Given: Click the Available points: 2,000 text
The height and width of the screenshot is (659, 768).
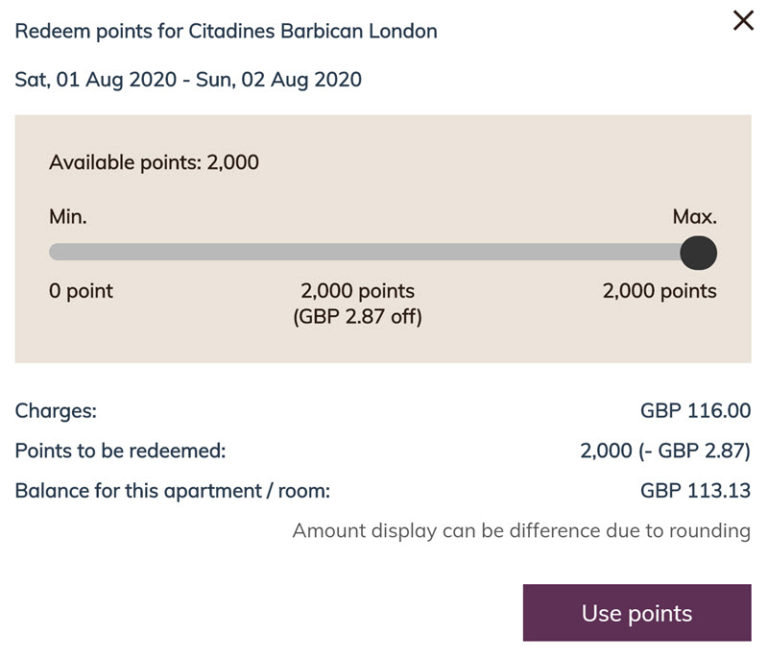Looking at the screenshot, I should [x=154, y=162].
